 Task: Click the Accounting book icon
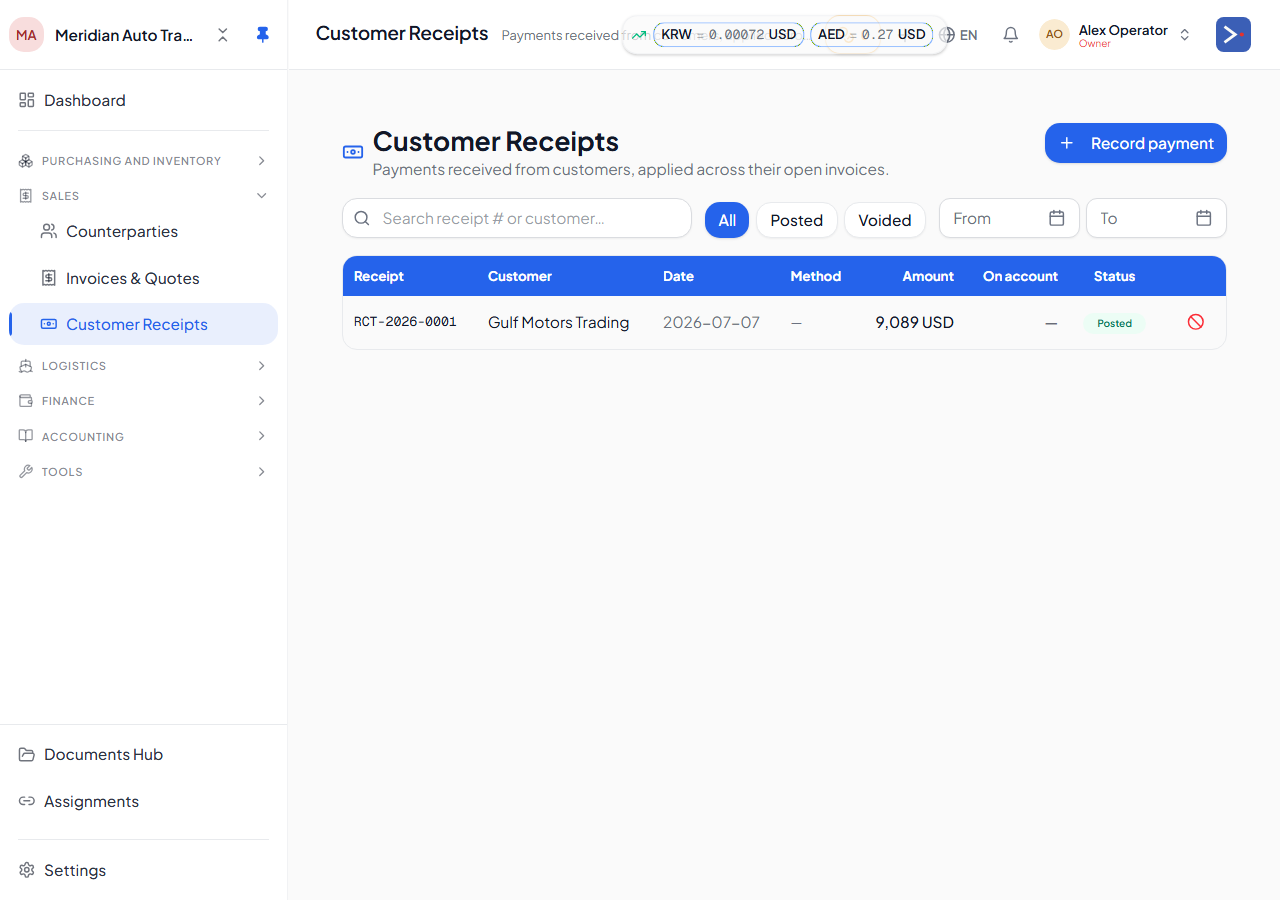[x=26, y=436]
